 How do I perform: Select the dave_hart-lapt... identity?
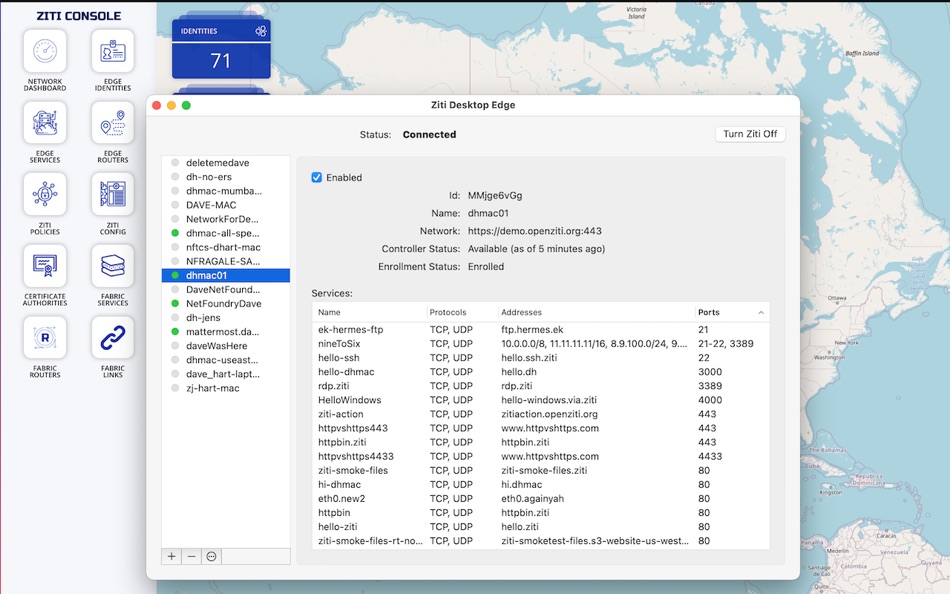(x=226, y=374)
